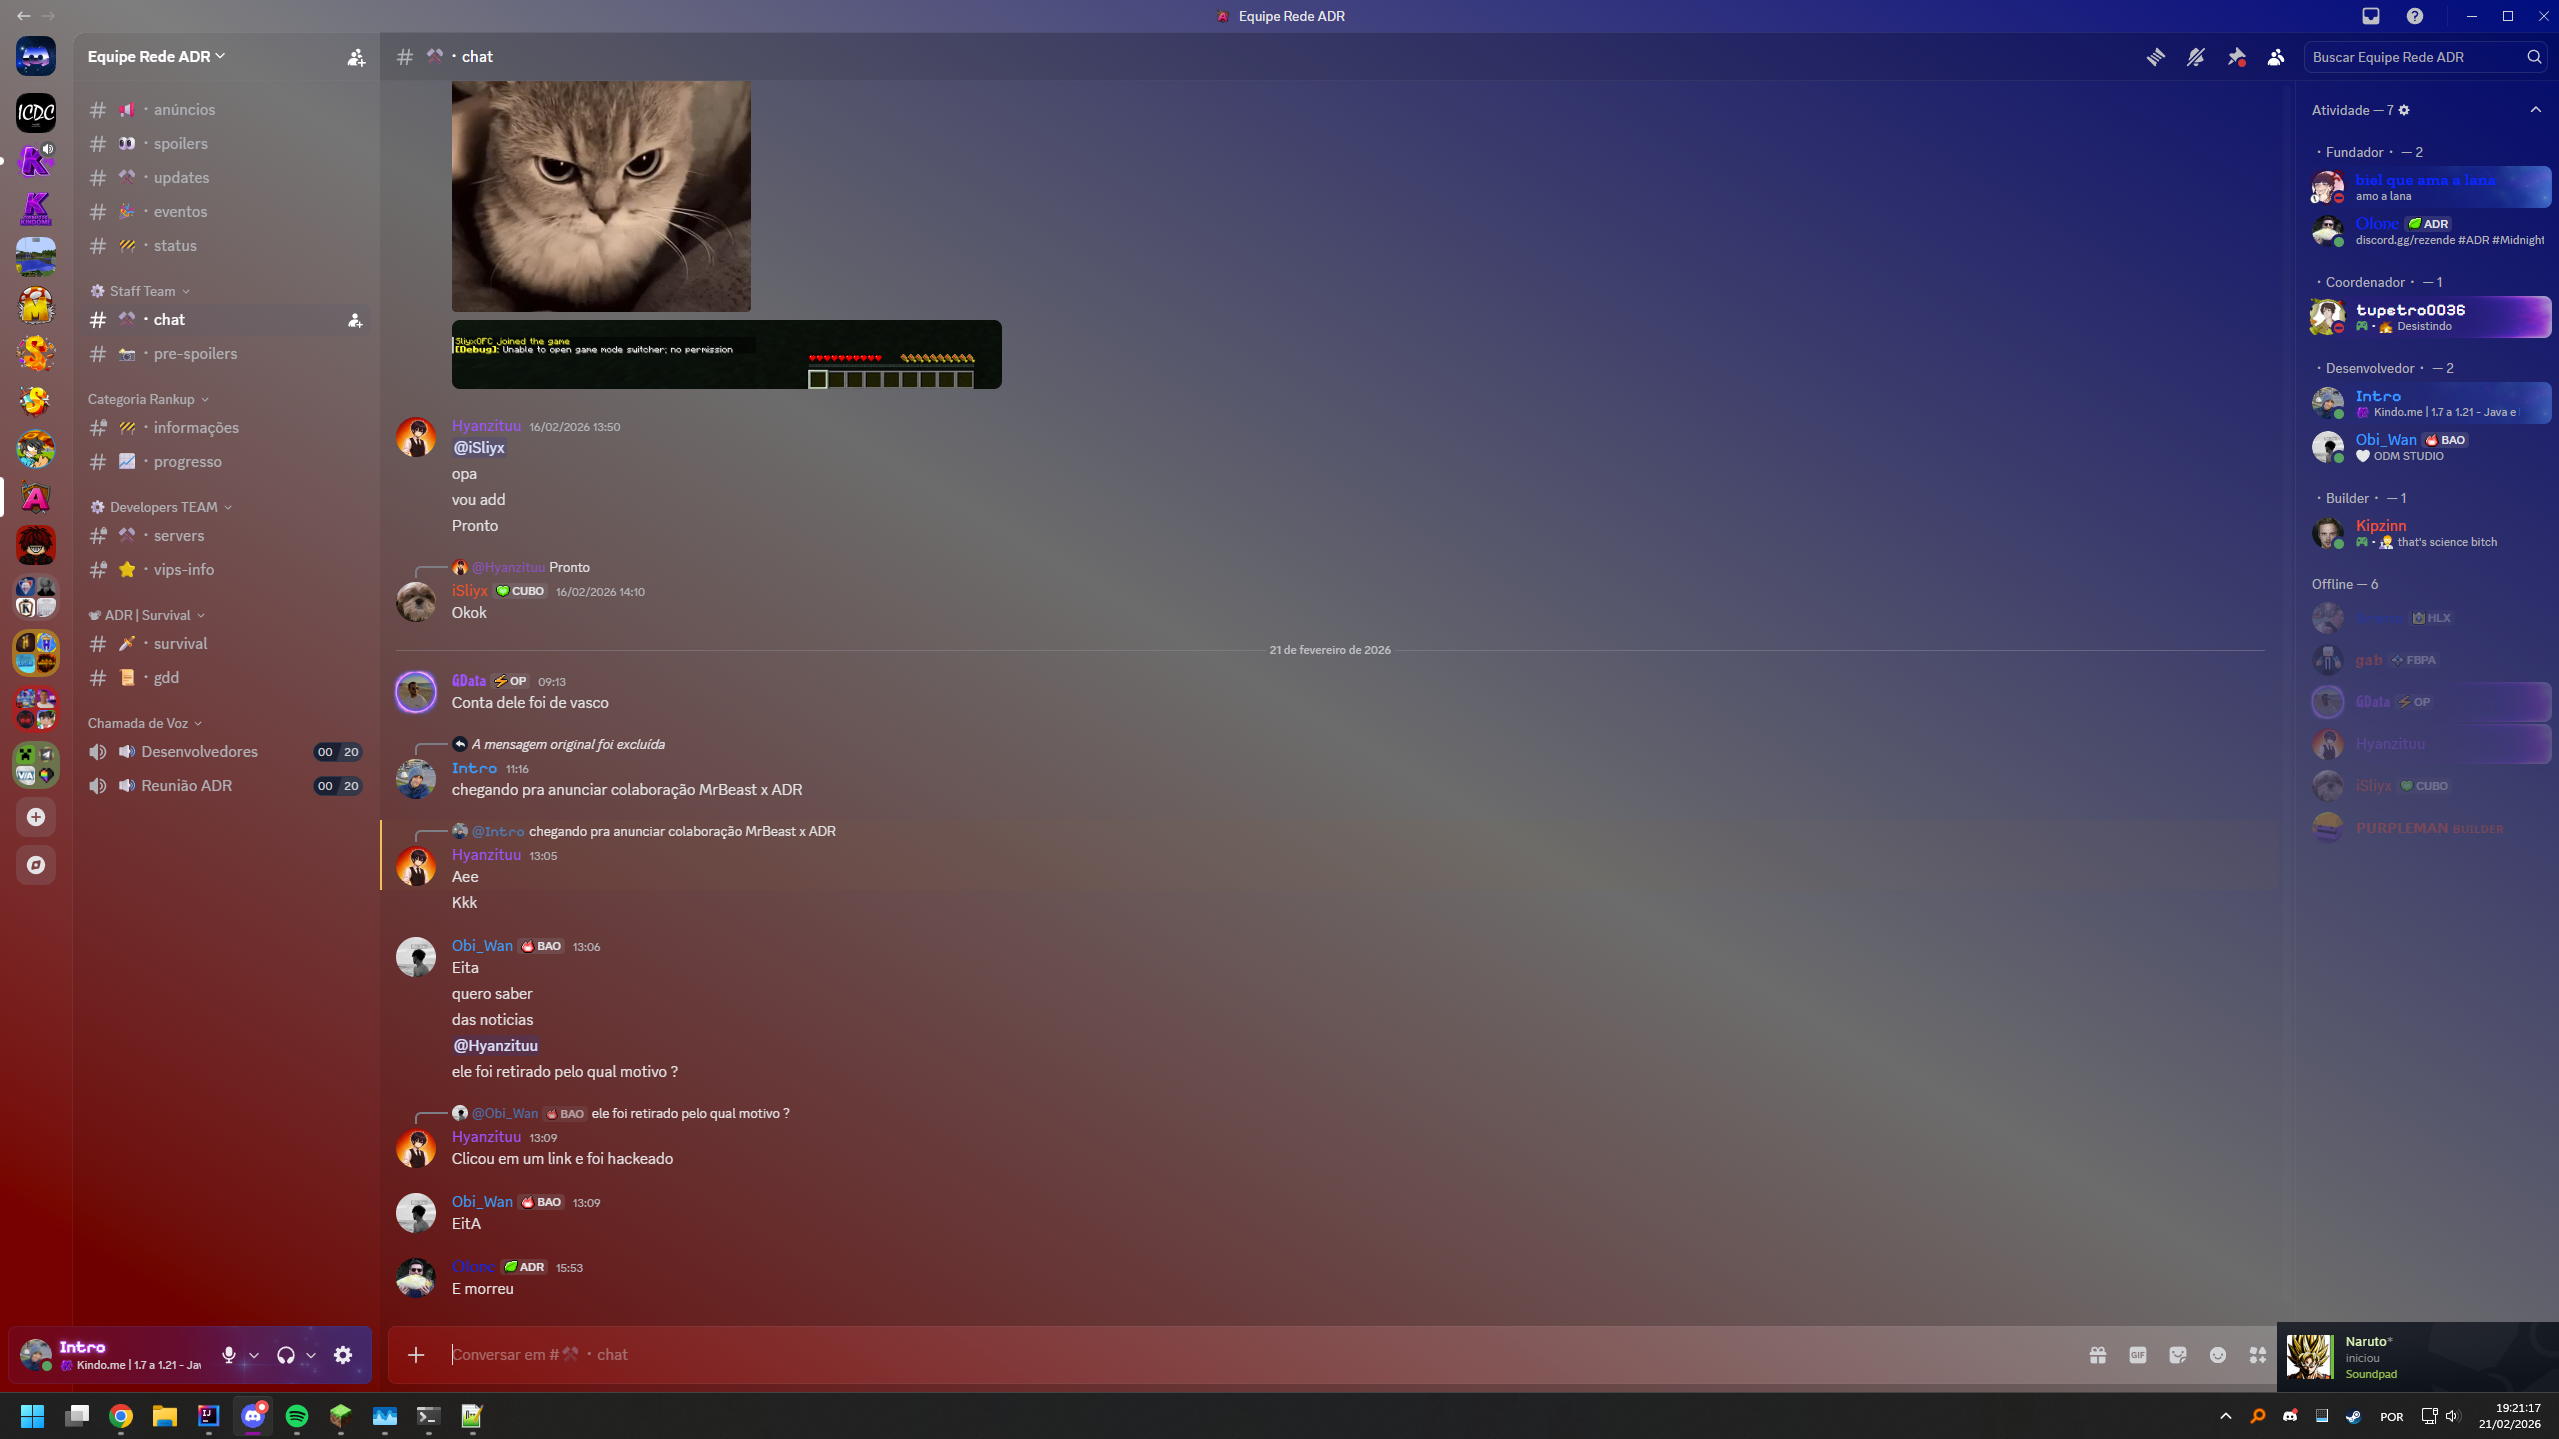
Task: Click the @Hyanzituu mention in Obi_Wan's message
Action: pyautogui.click(x=495, y=1044)
